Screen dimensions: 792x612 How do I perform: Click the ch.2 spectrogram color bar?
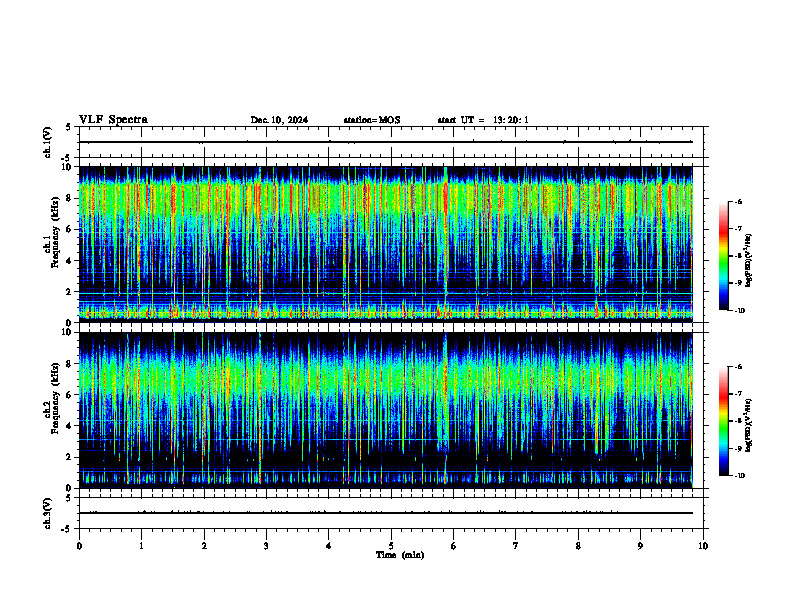[x=724, y=421]
